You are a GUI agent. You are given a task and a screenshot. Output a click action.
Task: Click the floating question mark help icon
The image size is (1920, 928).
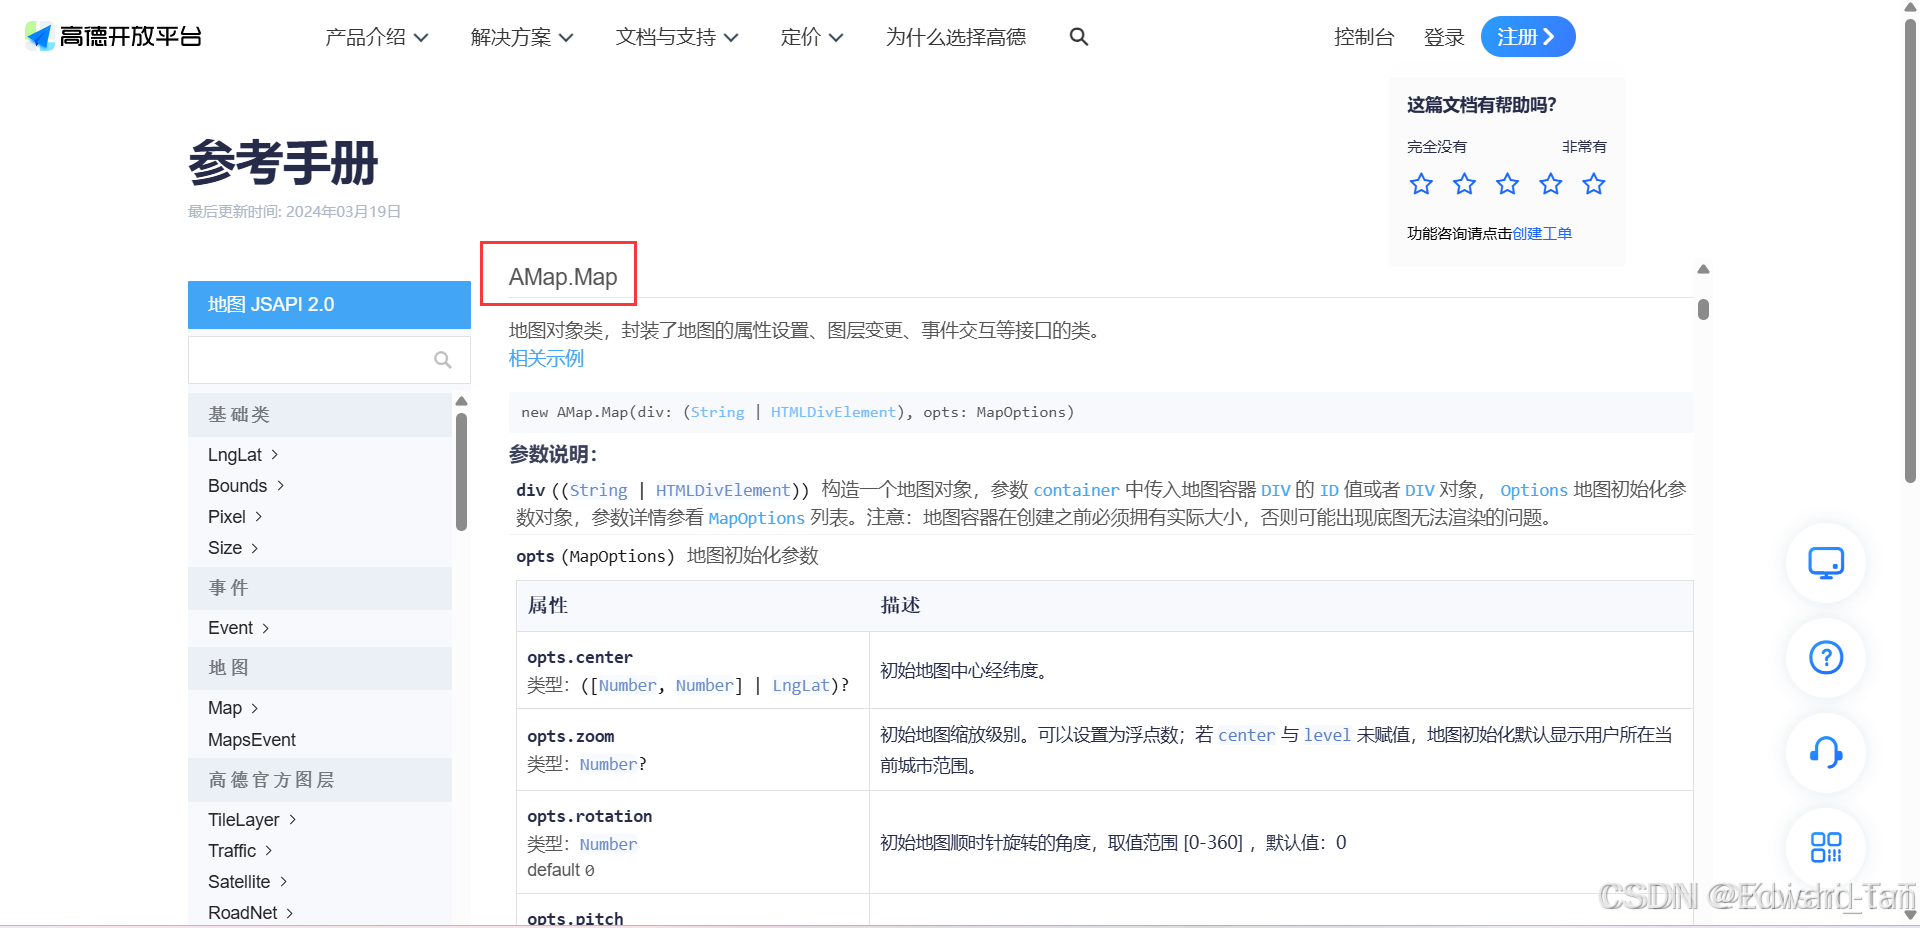coord(1826,658)
